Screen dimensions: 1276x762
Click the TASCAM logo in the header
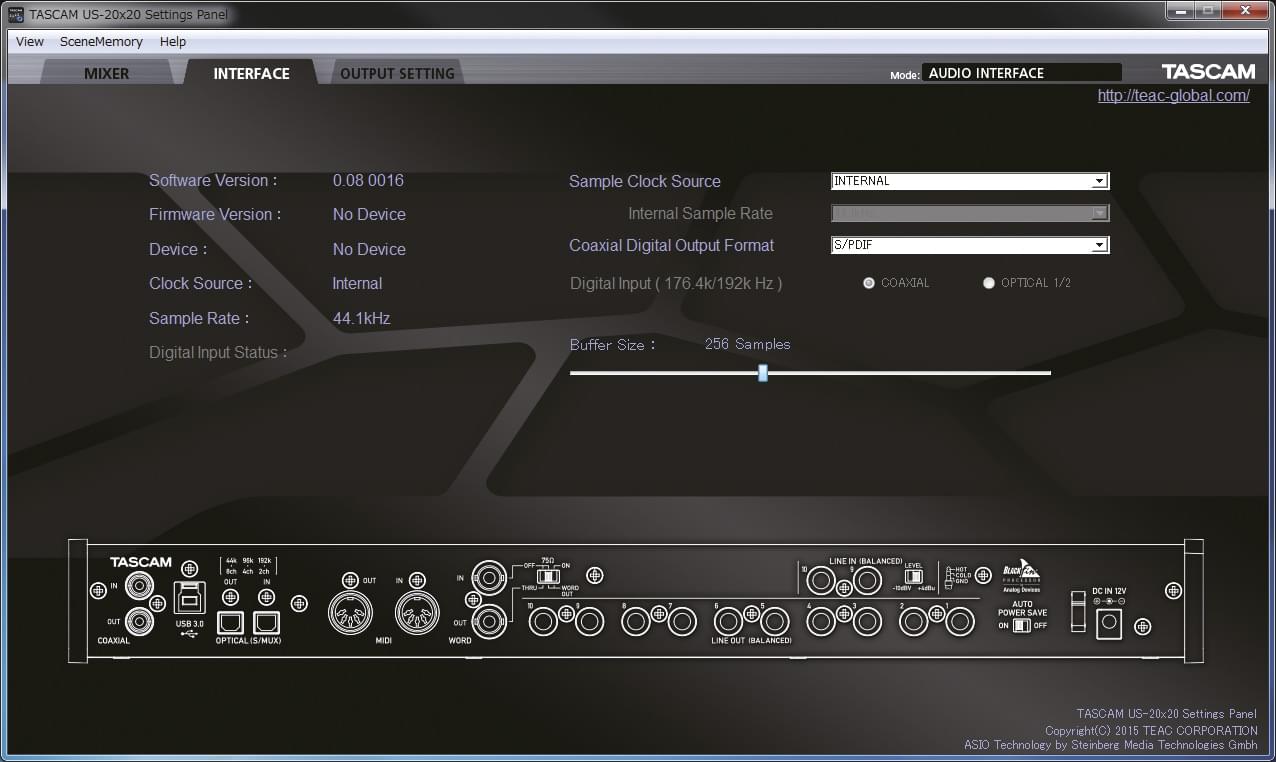click(1208, 72)
